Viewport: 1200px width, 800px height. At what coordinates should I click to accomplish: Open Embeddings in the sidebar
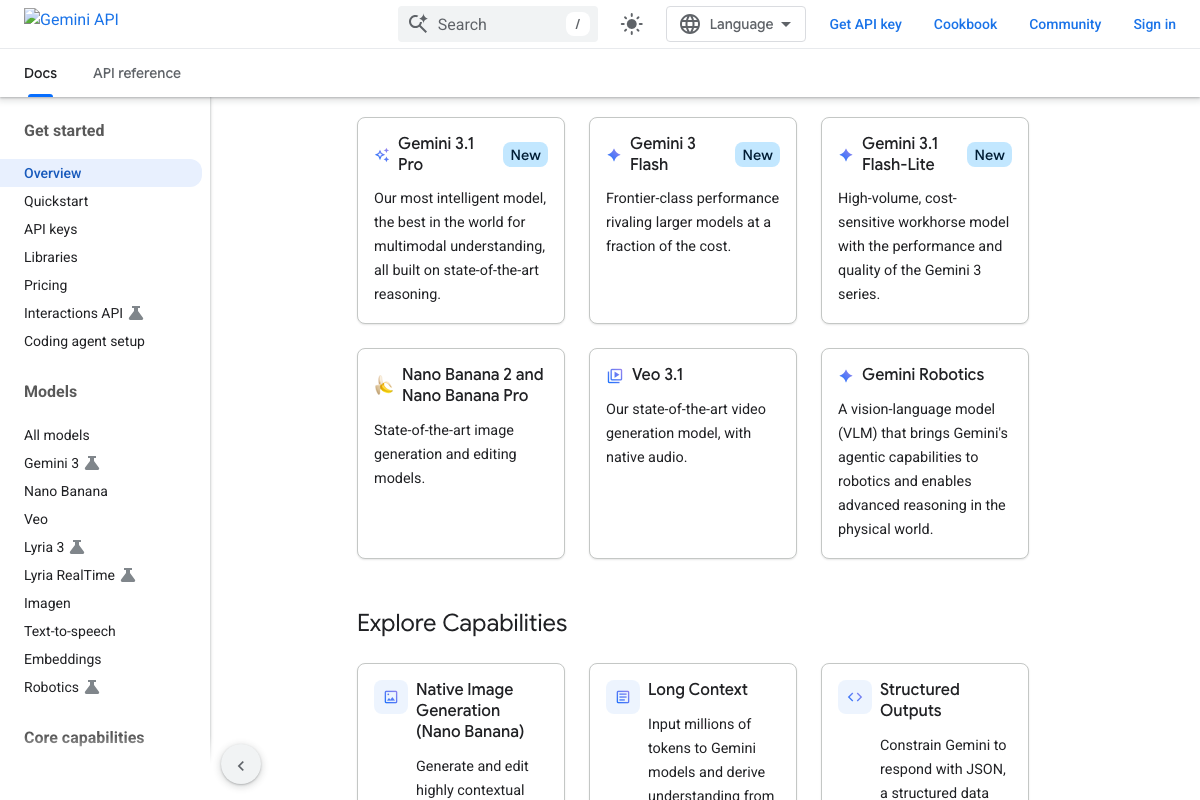pyautogui.click(x=63, y=659)
